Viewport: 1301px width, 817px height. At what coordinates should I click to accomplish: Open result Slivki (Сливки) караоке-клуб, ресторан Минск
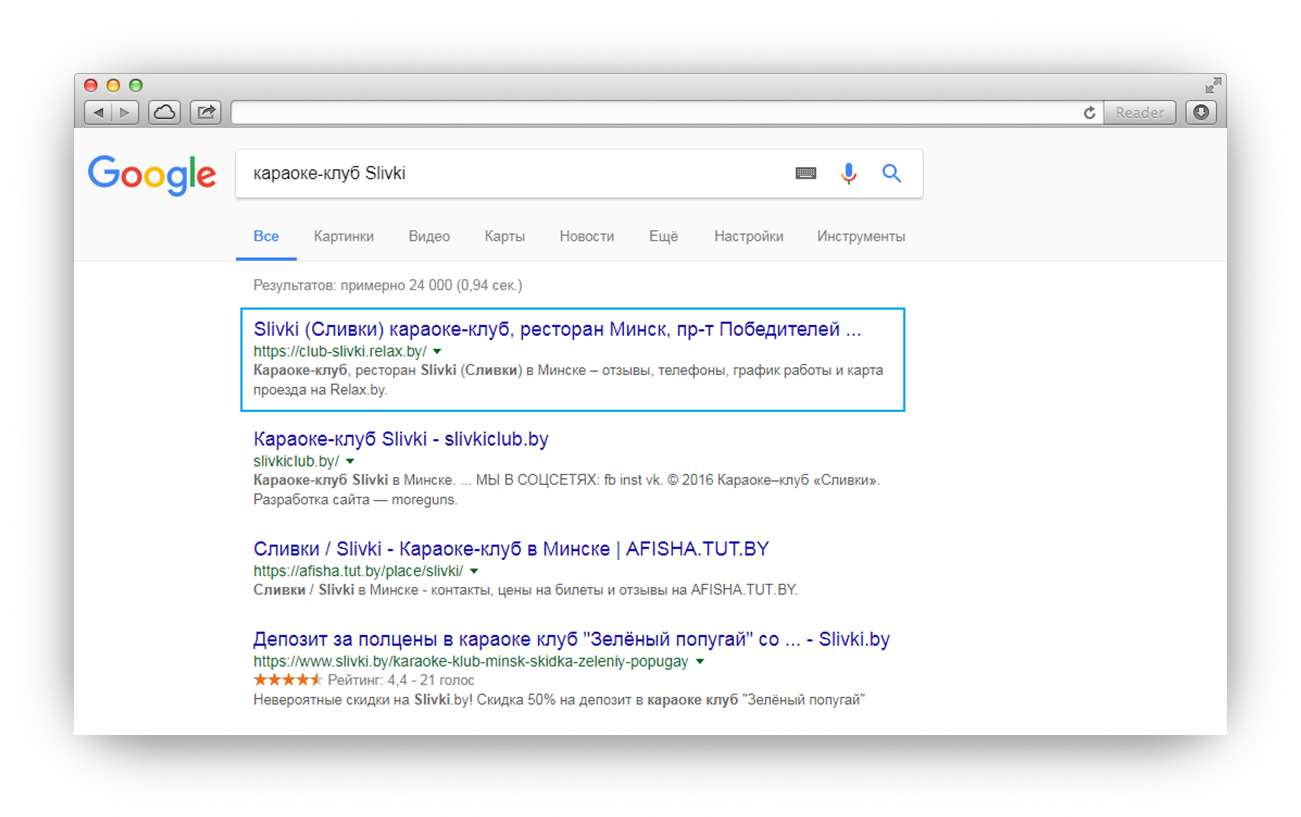pos(557,329)
